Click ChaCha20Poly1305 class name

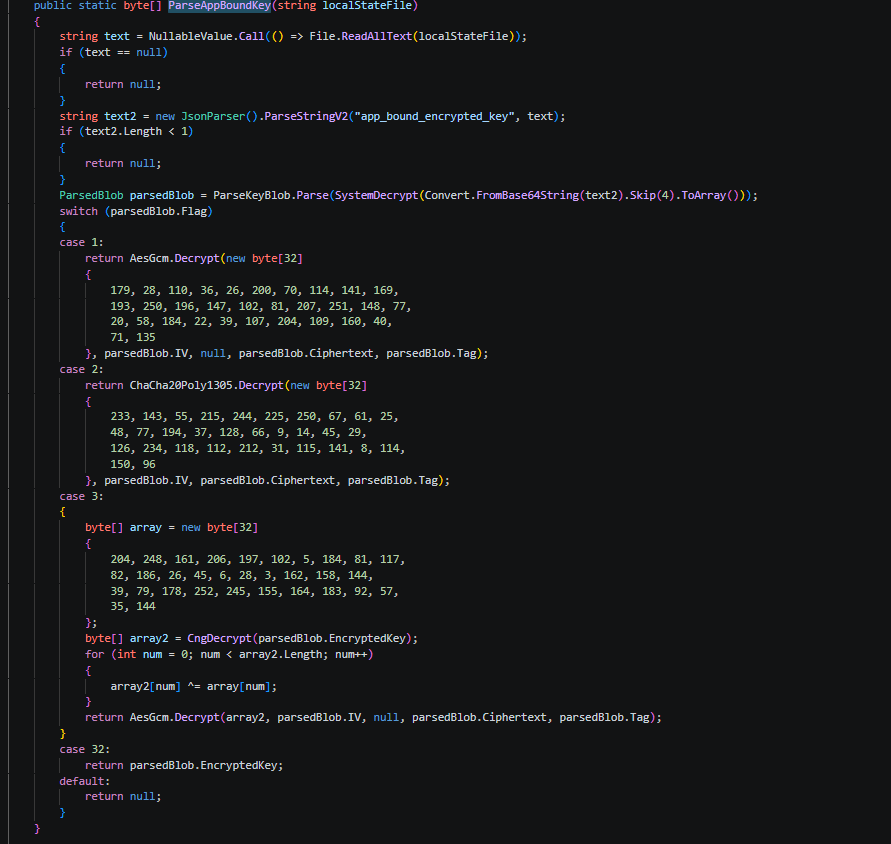point(181,385)
